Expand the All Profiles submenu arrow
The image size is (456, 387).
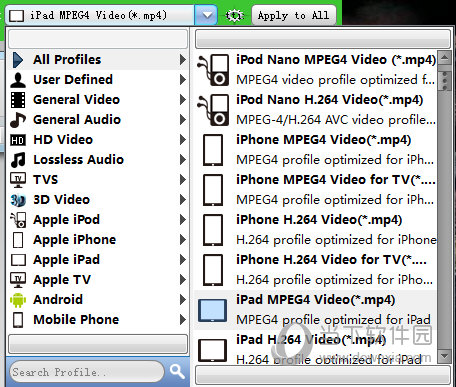(x=183, y=60)
